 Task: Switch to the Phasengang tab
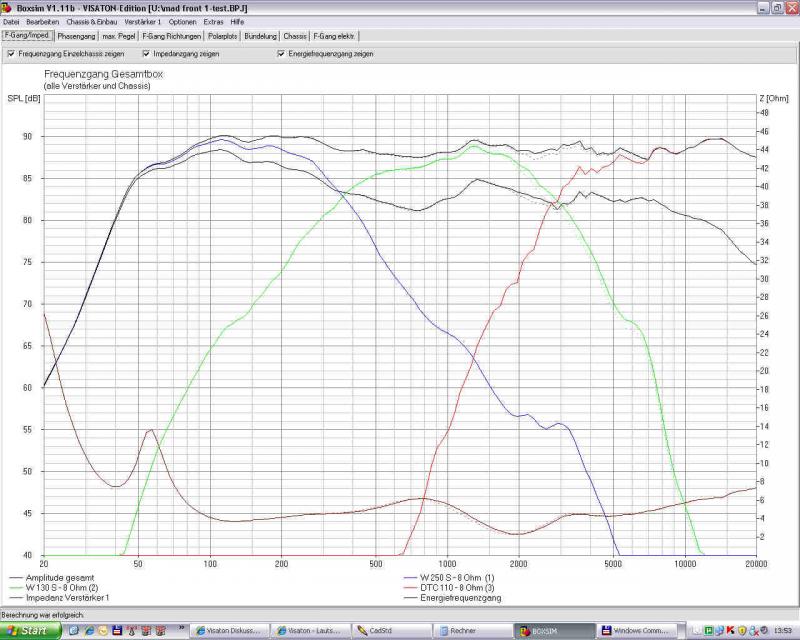[x=75, y=36]
